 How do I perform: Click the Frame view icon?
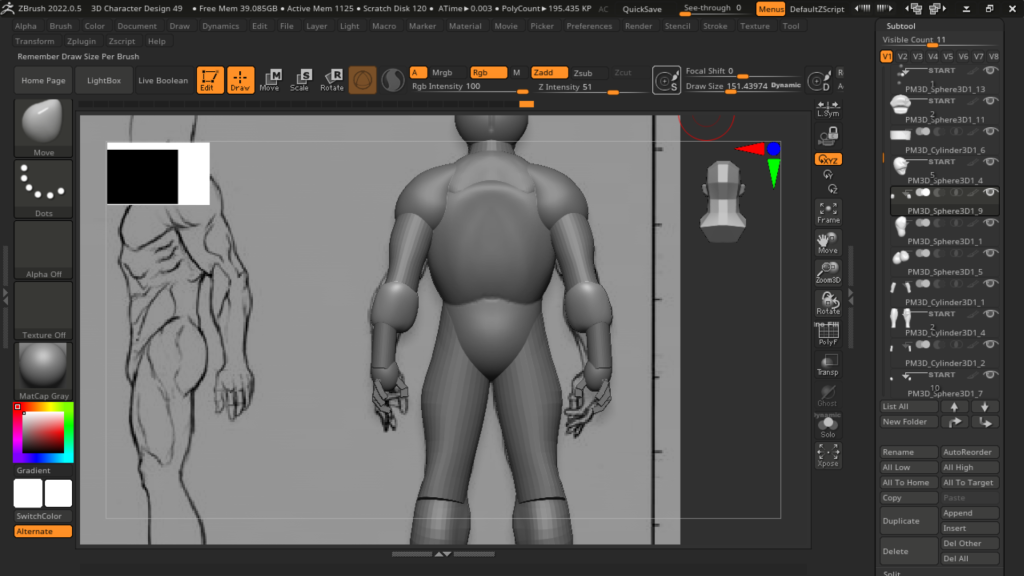828,212
